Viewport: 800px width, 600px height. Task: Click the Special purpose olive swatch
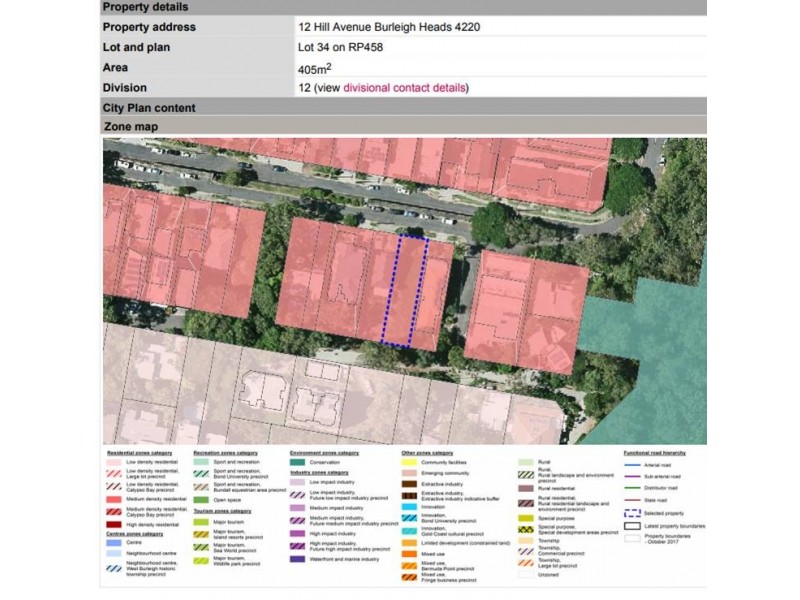point(526,518)
